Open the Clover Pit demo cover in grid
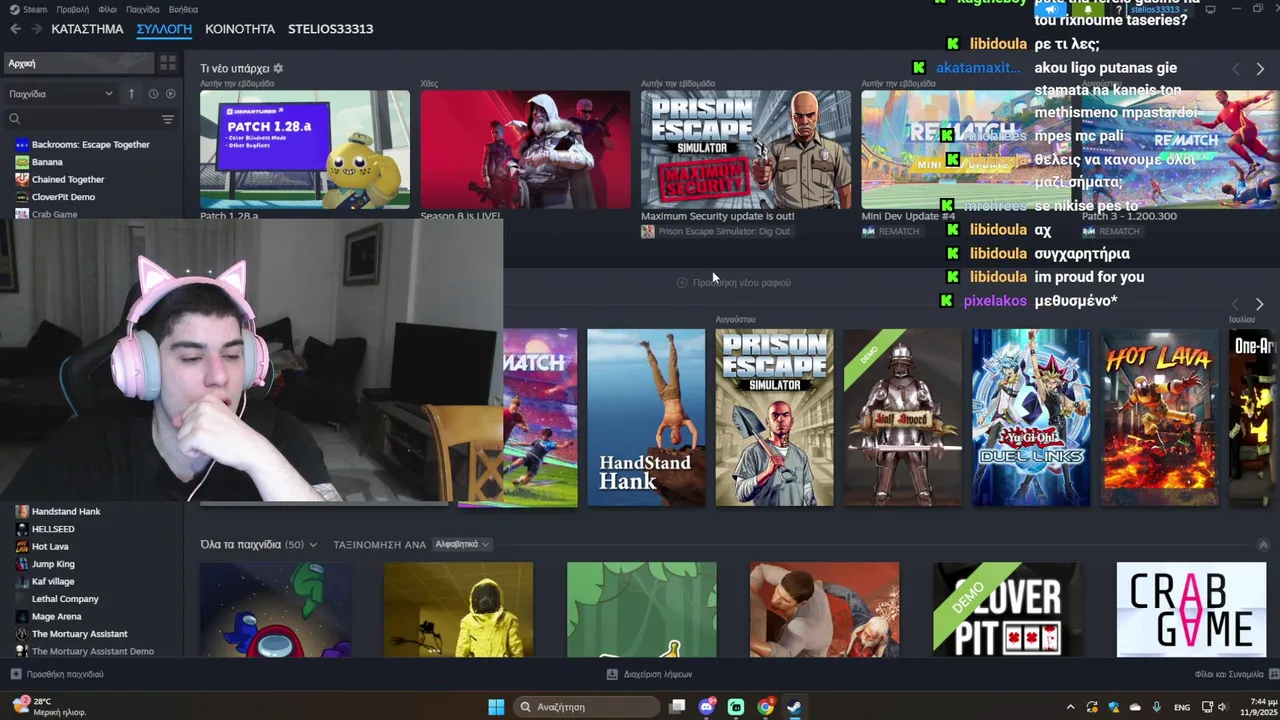Image resolution: width=1280 pixels, height=720 pixels. point(1008,609)
